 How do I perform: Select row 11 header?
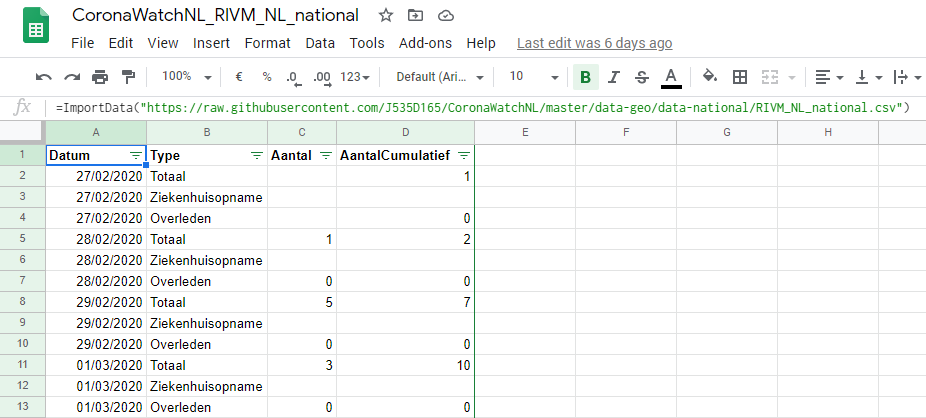pyautogui.click(x=22, y=365)
